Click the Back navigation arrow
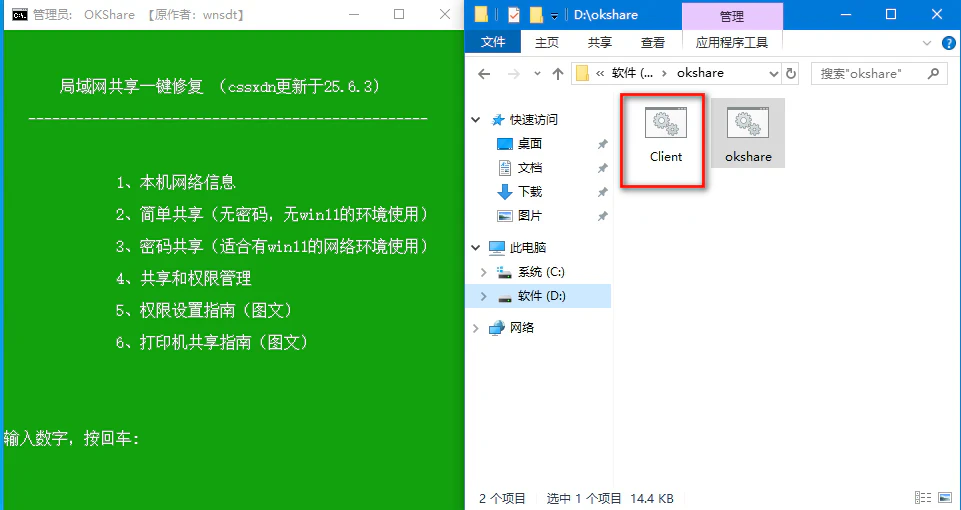 click(484, 74)
